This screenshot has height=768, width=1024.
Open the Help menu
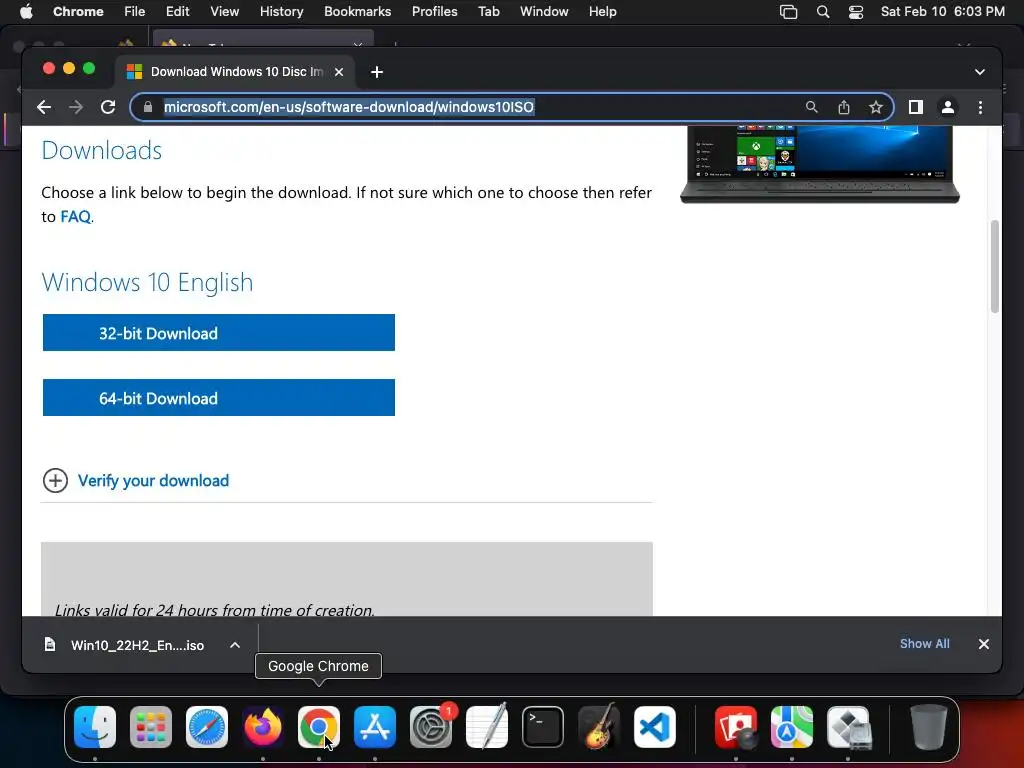602,12
